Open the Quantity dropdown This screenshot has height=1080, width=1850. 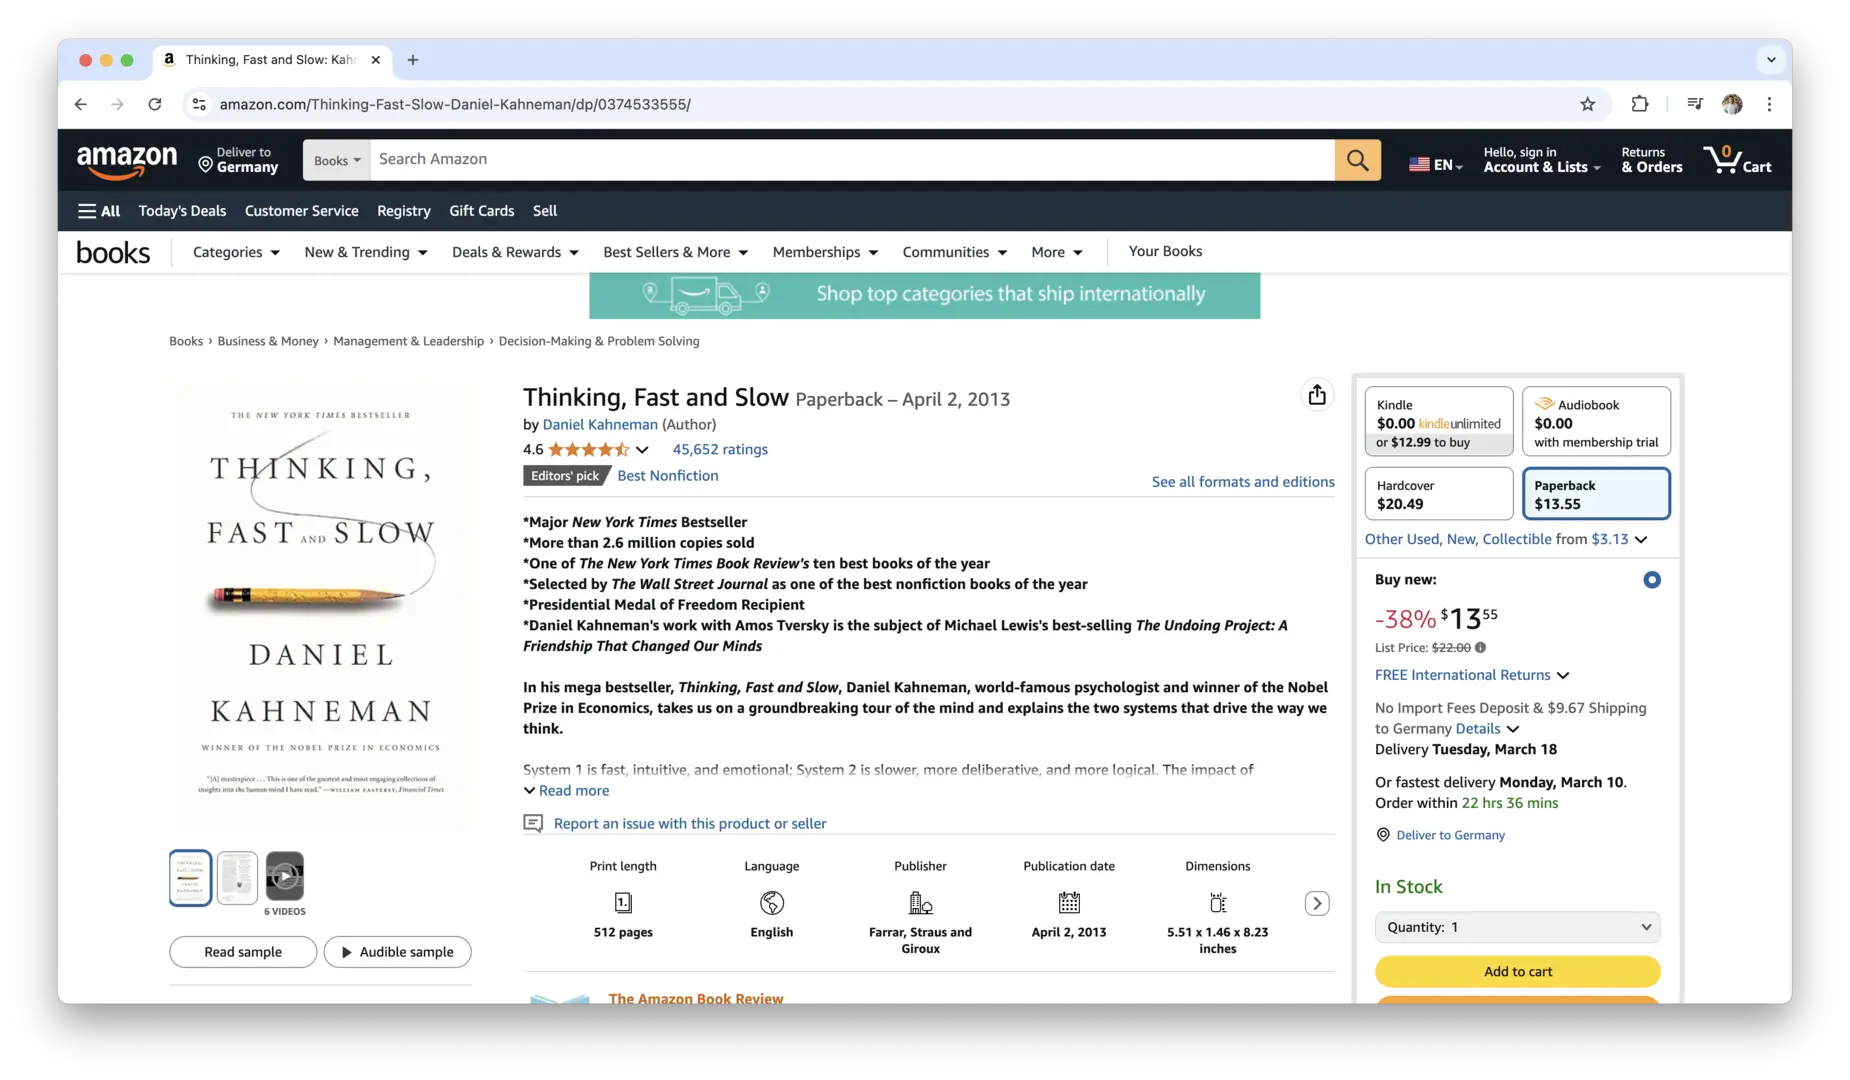pyautogui.click(x=1517, y=927)
